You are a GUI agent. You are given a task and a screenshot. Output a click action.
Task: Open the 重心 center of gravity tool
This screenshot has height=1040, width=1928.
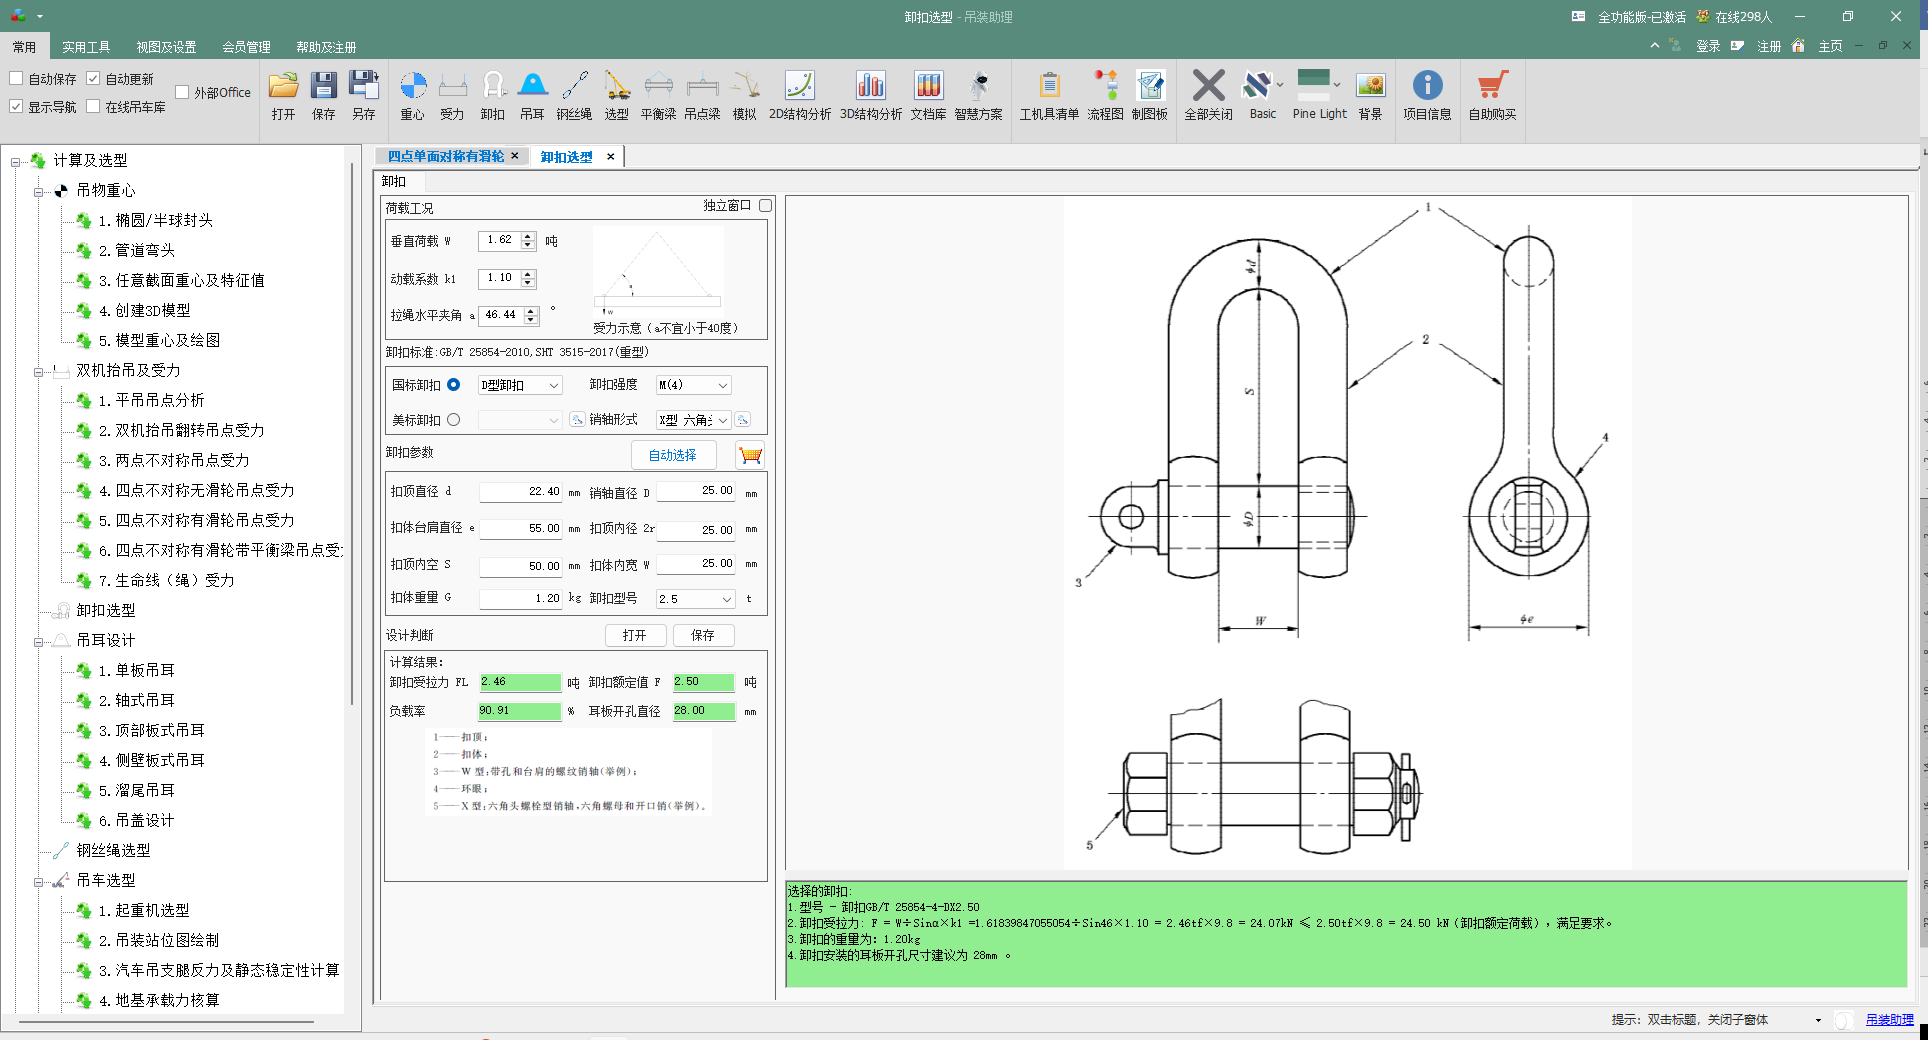point(413,96)
